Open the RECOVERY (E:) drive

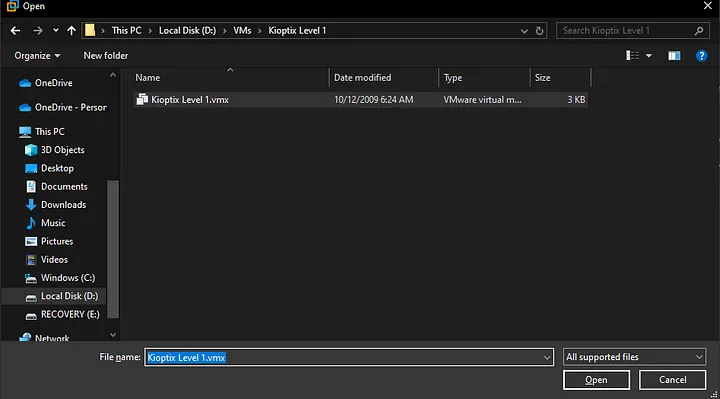tap(62, 315)
